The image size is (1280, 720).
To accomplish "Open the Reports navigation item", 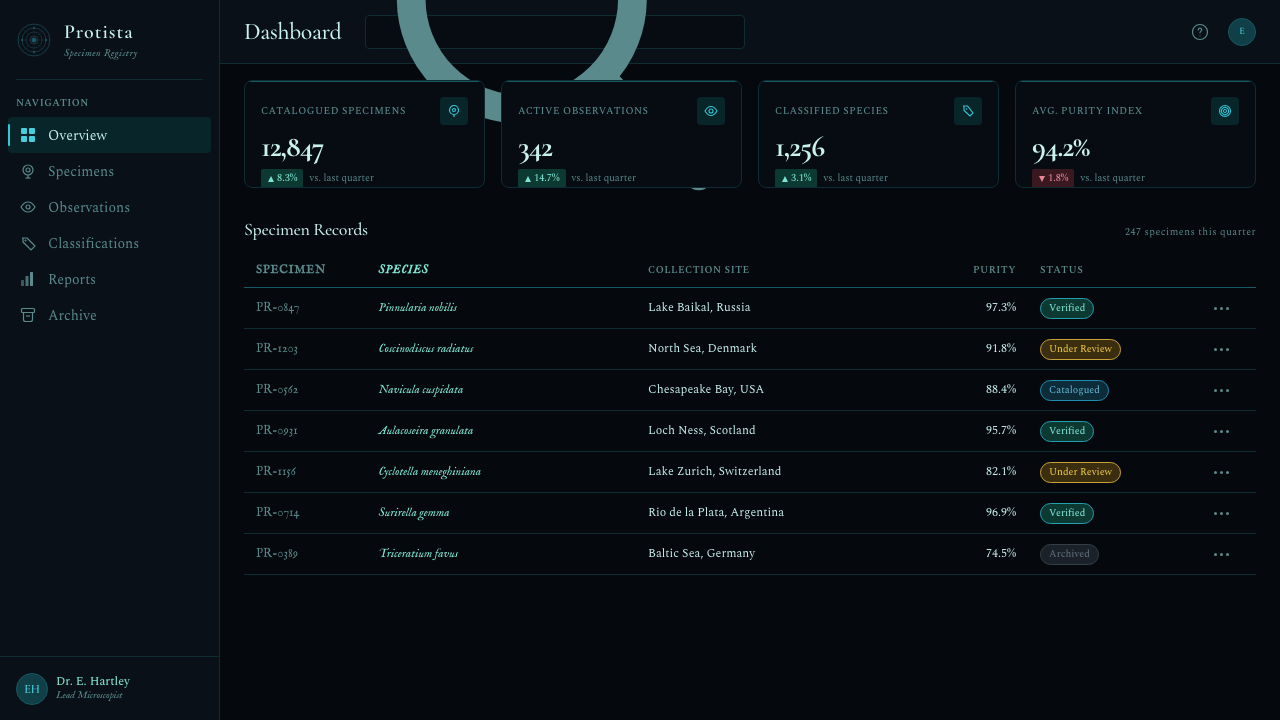I will click(x=110, y=279).
